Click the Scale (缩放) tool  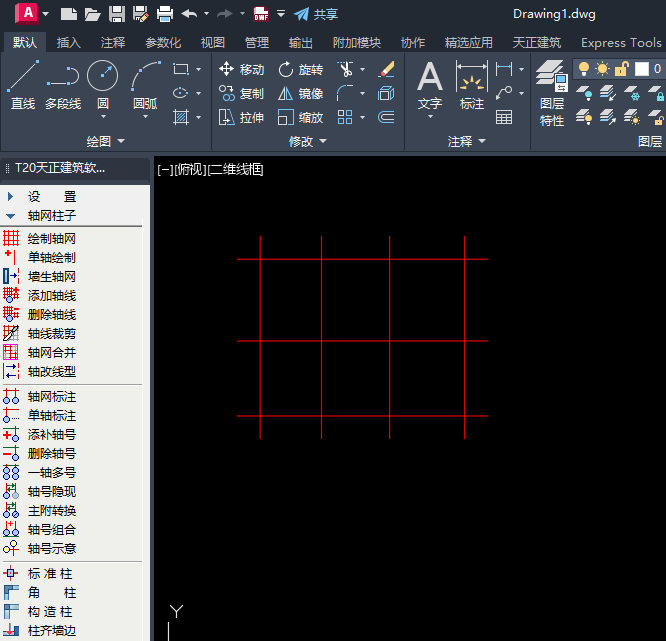pyautogui.click(x=301, y=117)
